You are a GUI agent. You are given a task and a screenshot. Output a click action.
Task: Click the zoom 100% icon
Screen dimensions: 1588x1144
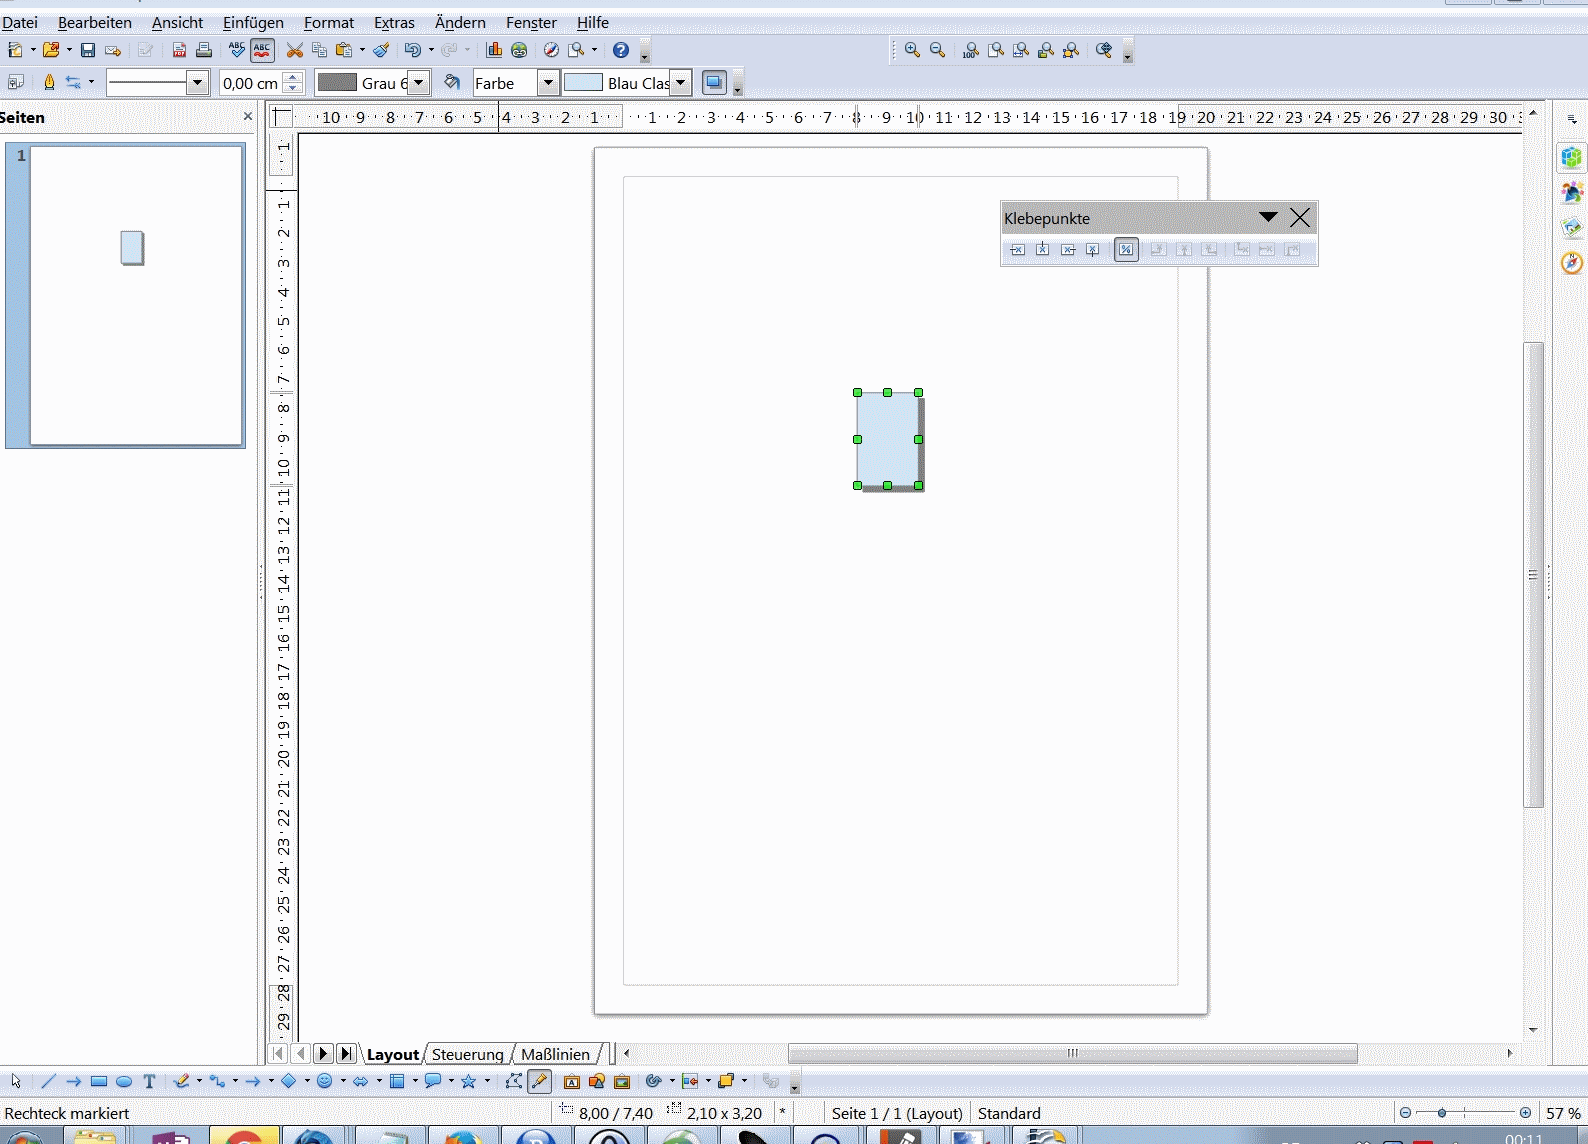pyautogui.click(x=970, y=50)
